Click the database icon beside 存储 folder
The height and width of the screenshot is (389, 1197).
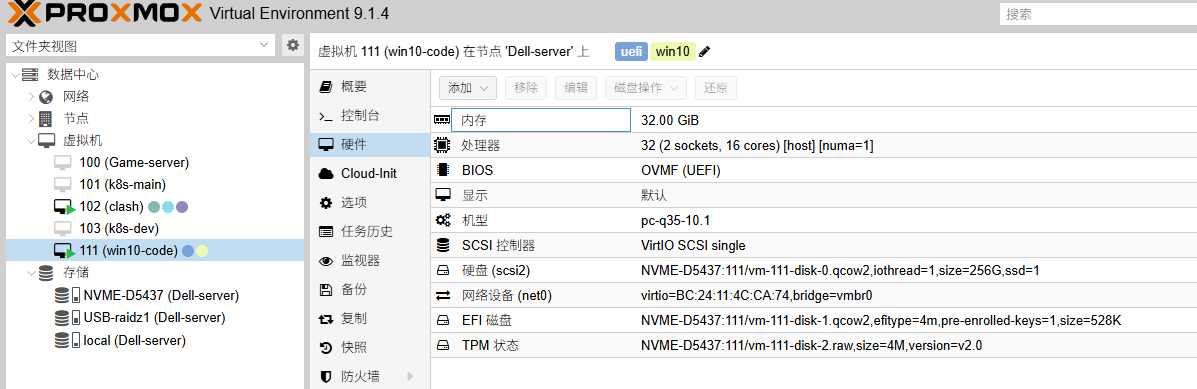pos(46,273)
